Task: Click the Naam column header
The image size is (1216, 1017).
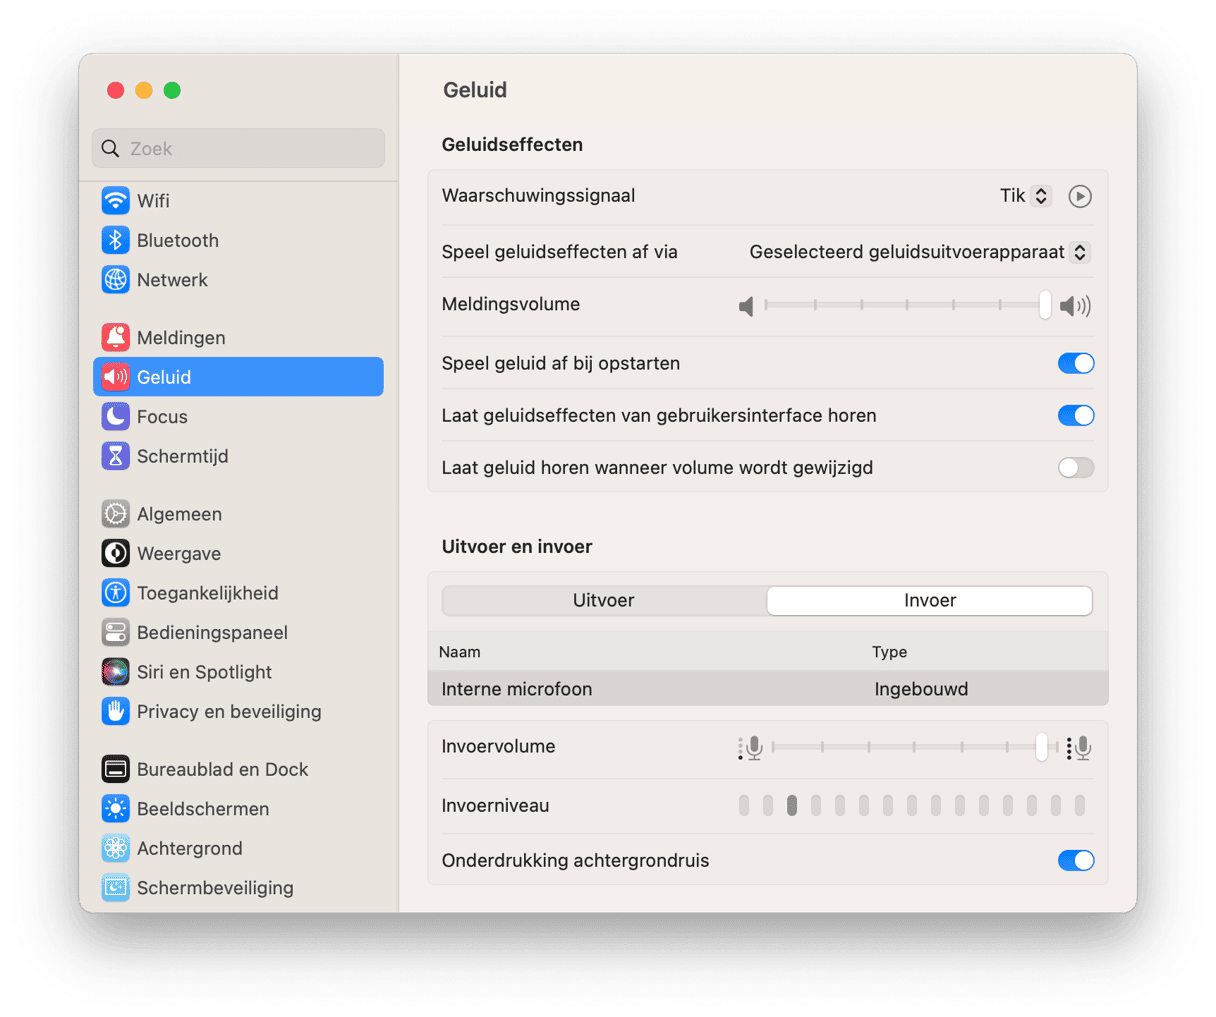Action: click(460, 652)
